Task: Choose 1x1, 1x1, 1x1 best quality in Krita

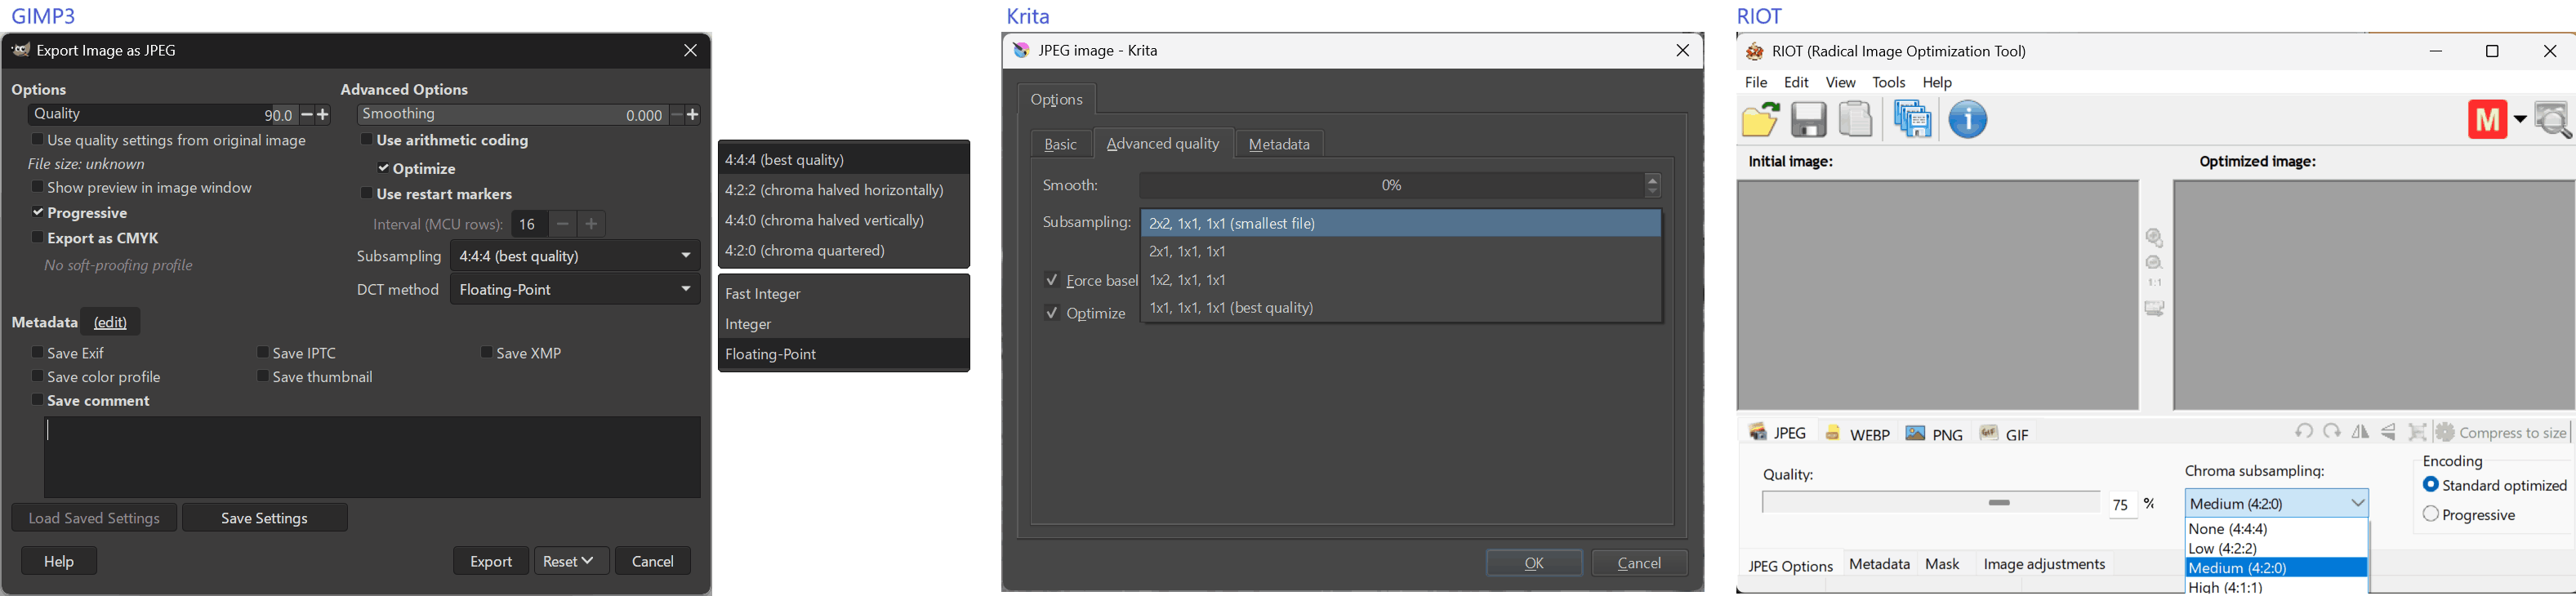Action: click(1400, 309)
